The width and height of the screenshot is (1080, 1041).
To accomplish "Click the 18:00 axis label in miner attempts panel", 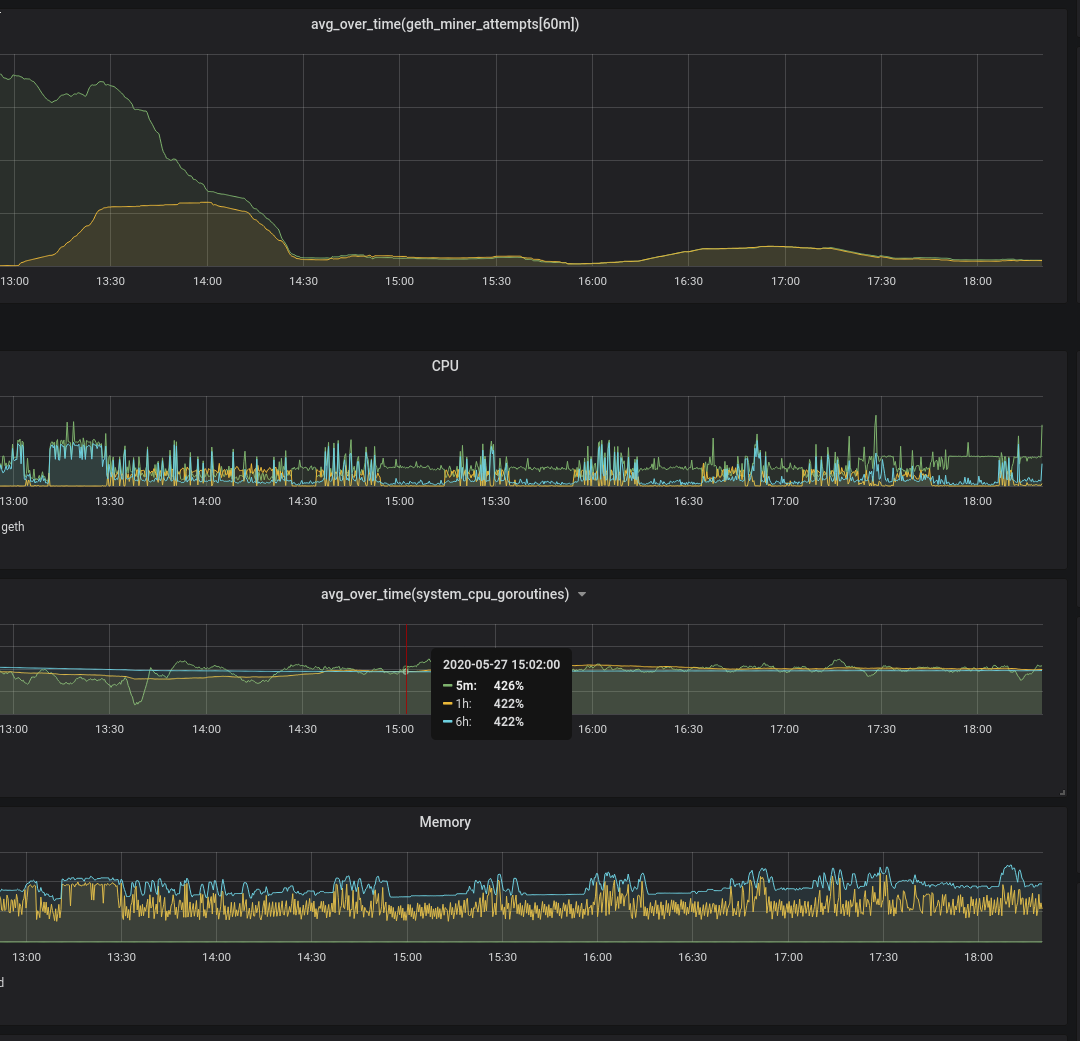I will (x=977, y=281).
